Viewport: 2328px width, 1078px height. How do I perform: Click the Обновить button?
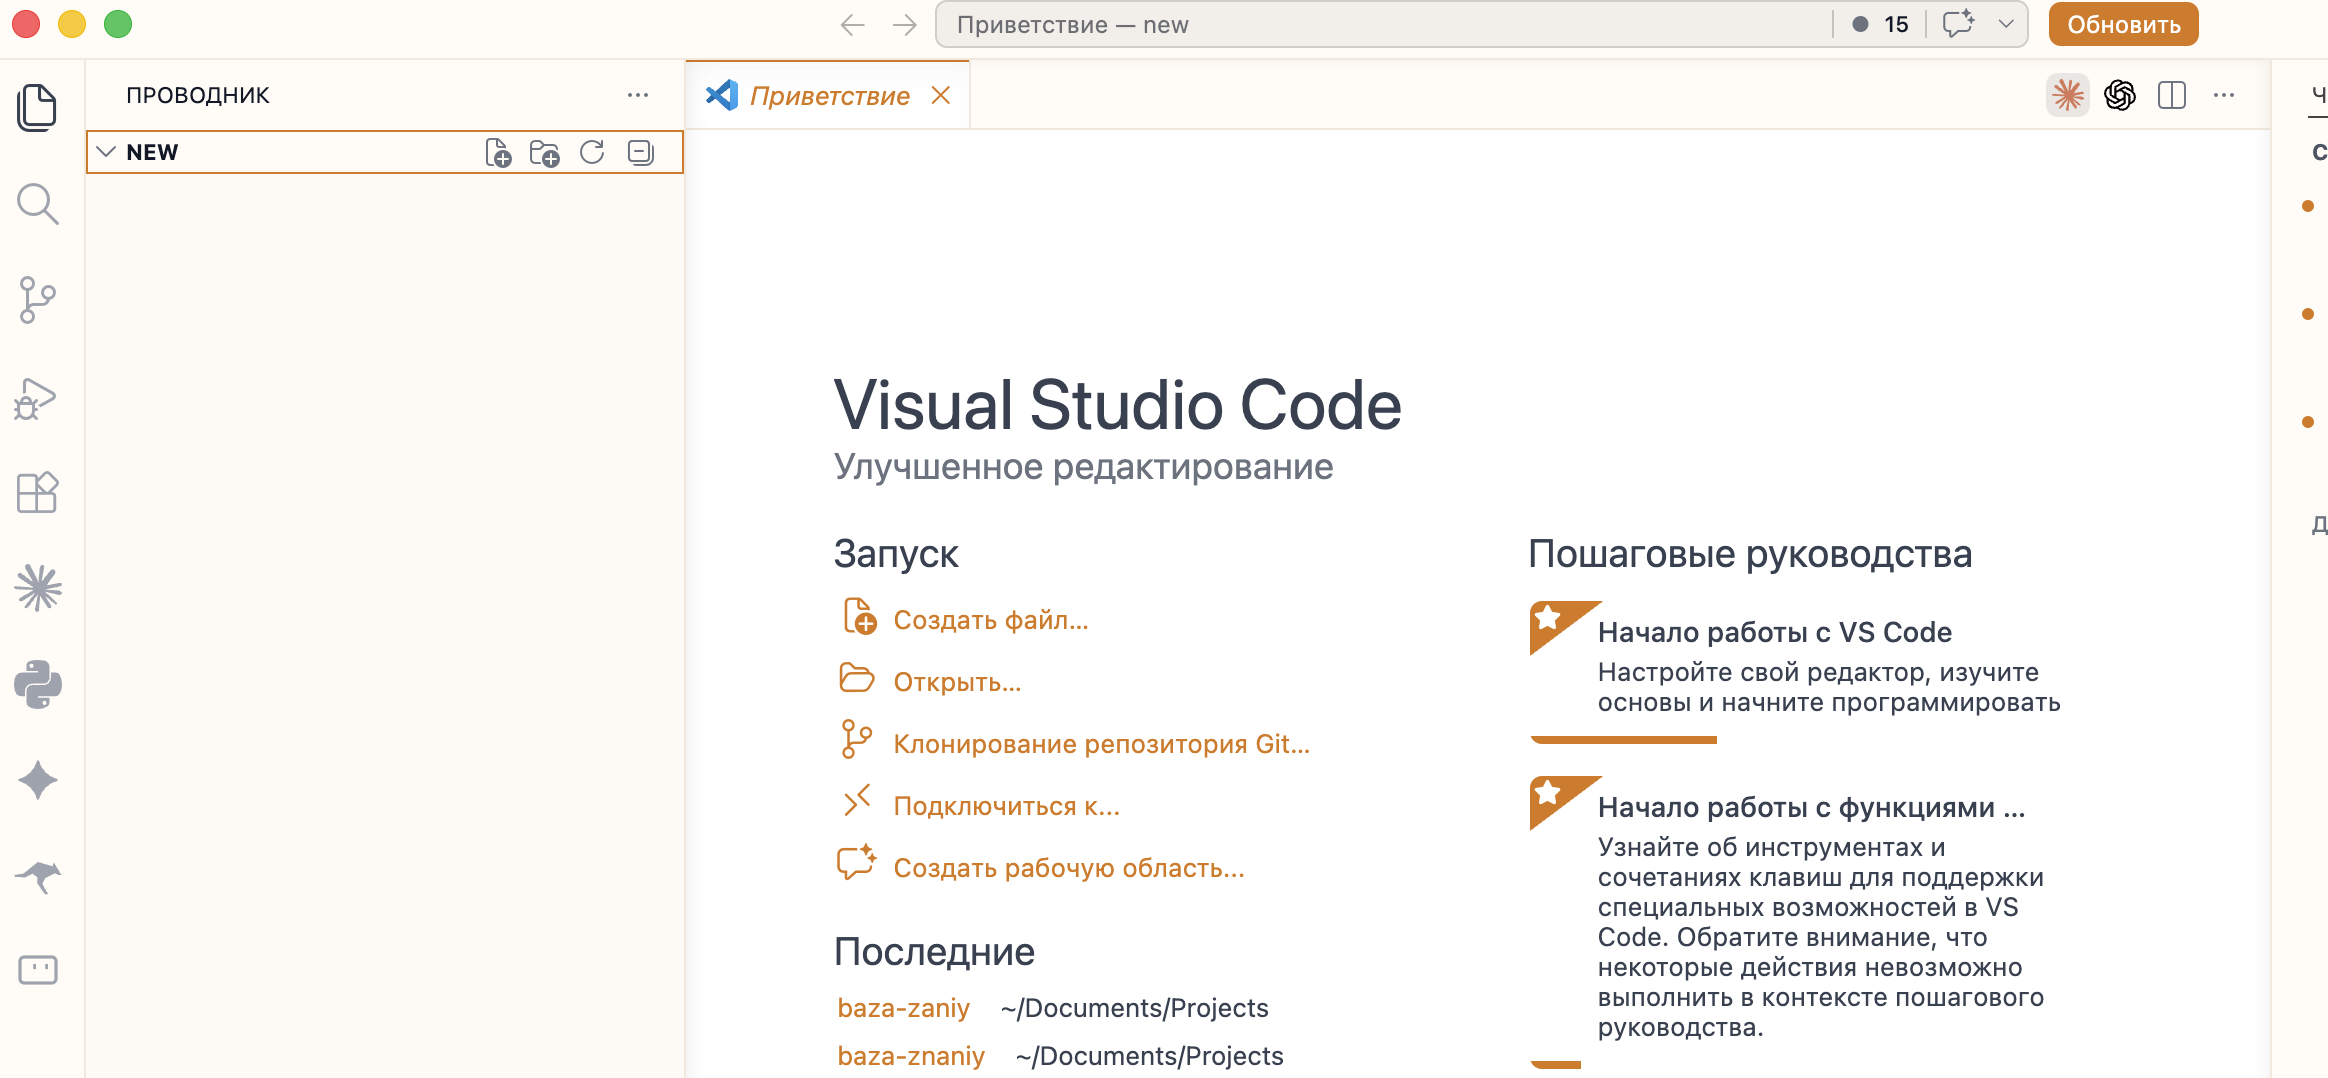2123,24
